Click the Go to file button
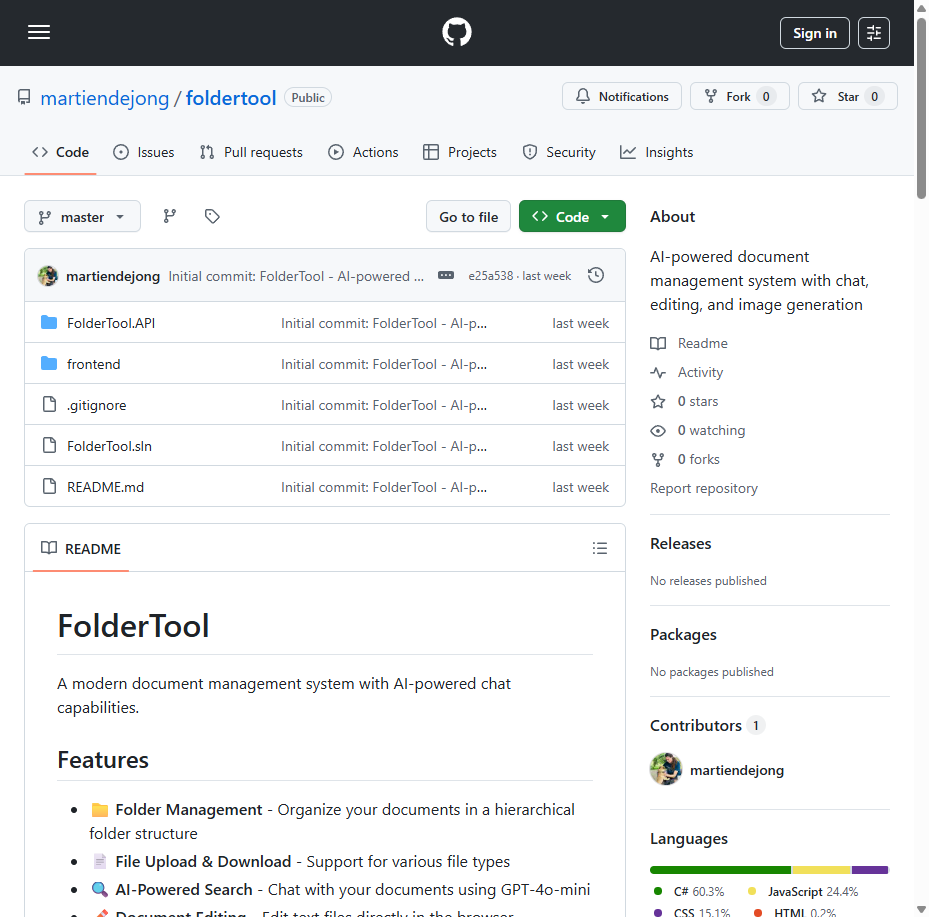The width and height of the screenshot is (929, 917). click(x=468, y=217)
